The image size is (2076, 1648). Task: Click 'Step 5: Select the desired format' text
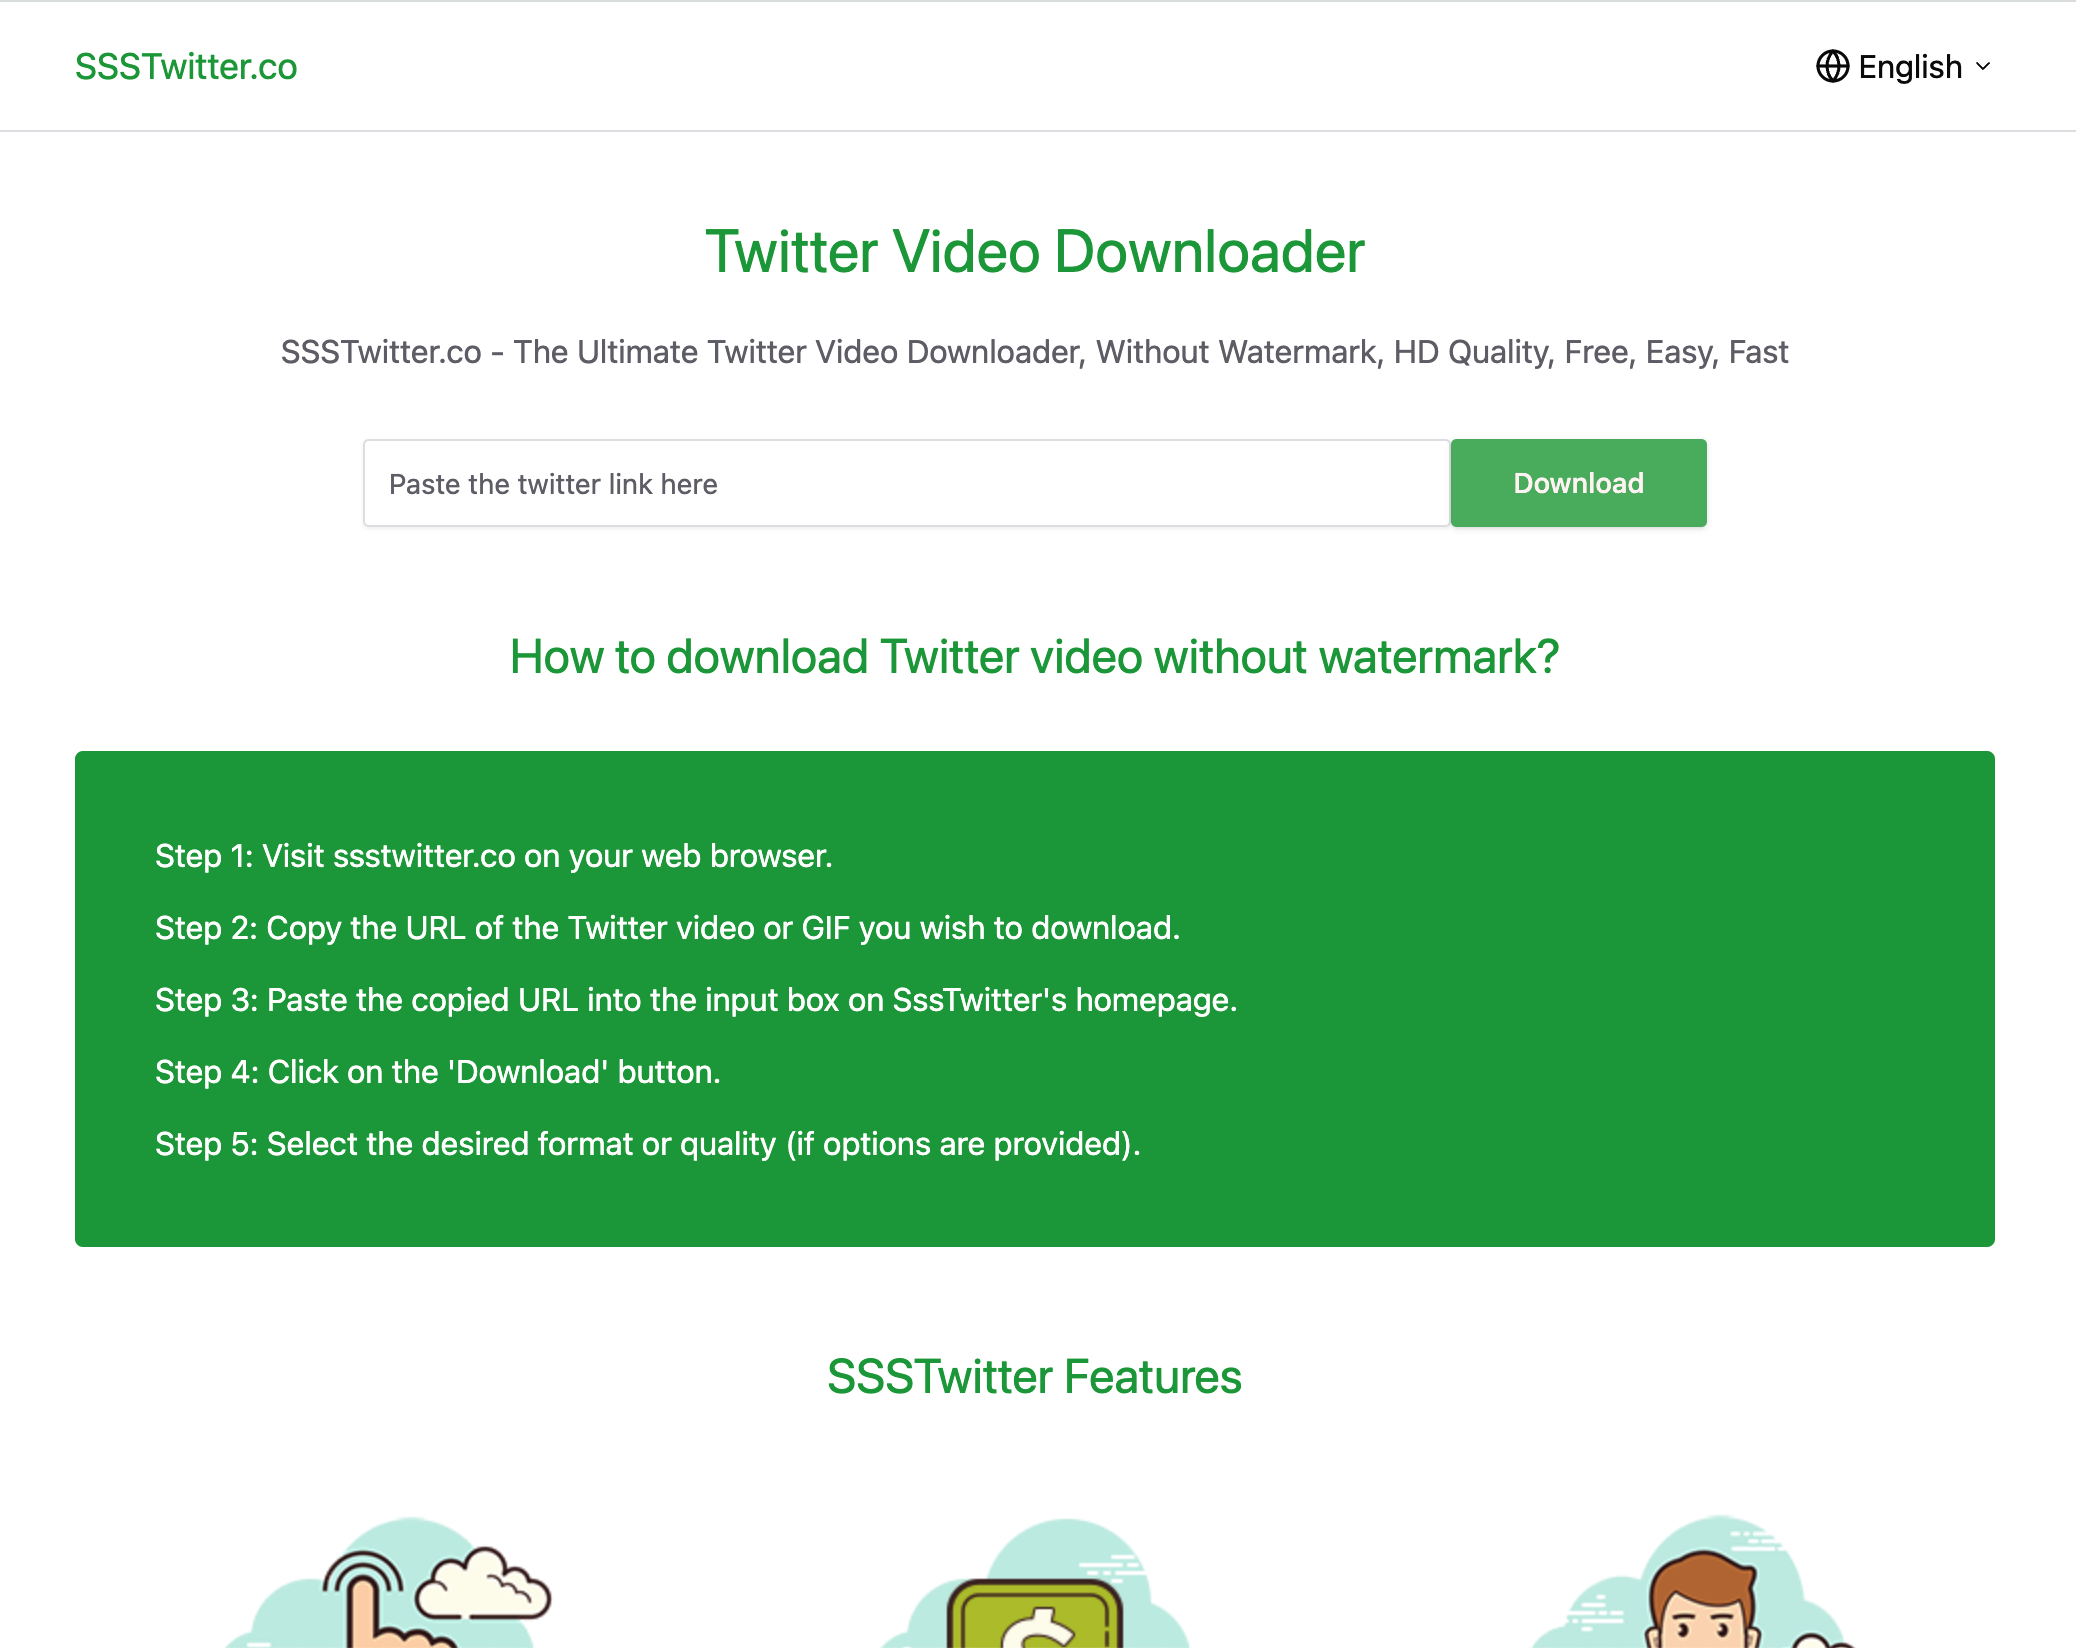point(648,1144)
